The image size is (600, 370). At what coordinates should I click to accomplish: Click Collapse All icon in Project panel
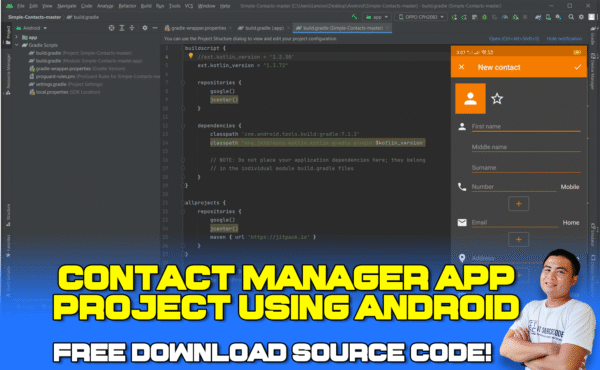pos(132,28)
